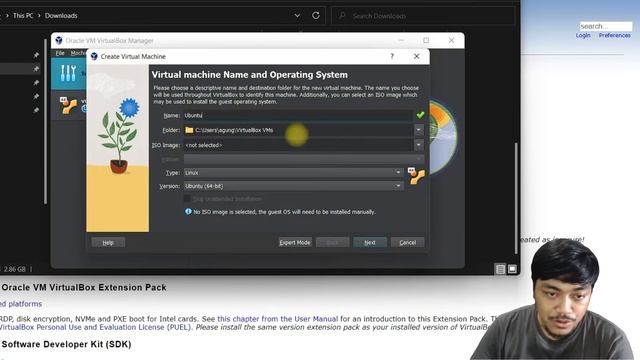Open the address bar history dropdown chevron

[x=297, y=16]
